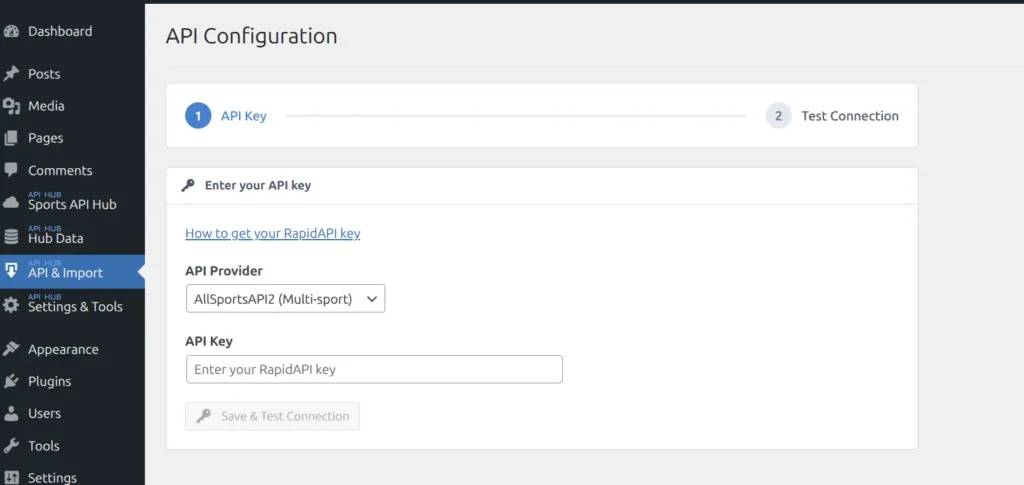Click the API Configuration page heading
Screen dimensions: 1024x485
[251, 36]
